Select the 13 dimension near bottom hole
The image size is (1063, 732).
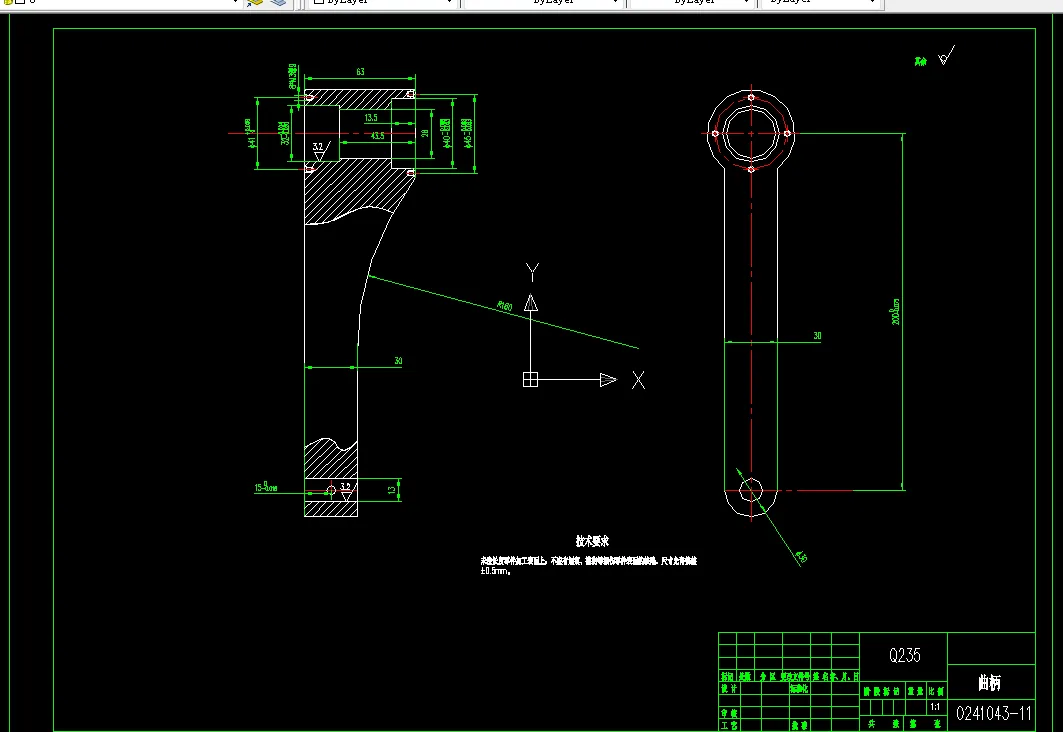point(391,490)
